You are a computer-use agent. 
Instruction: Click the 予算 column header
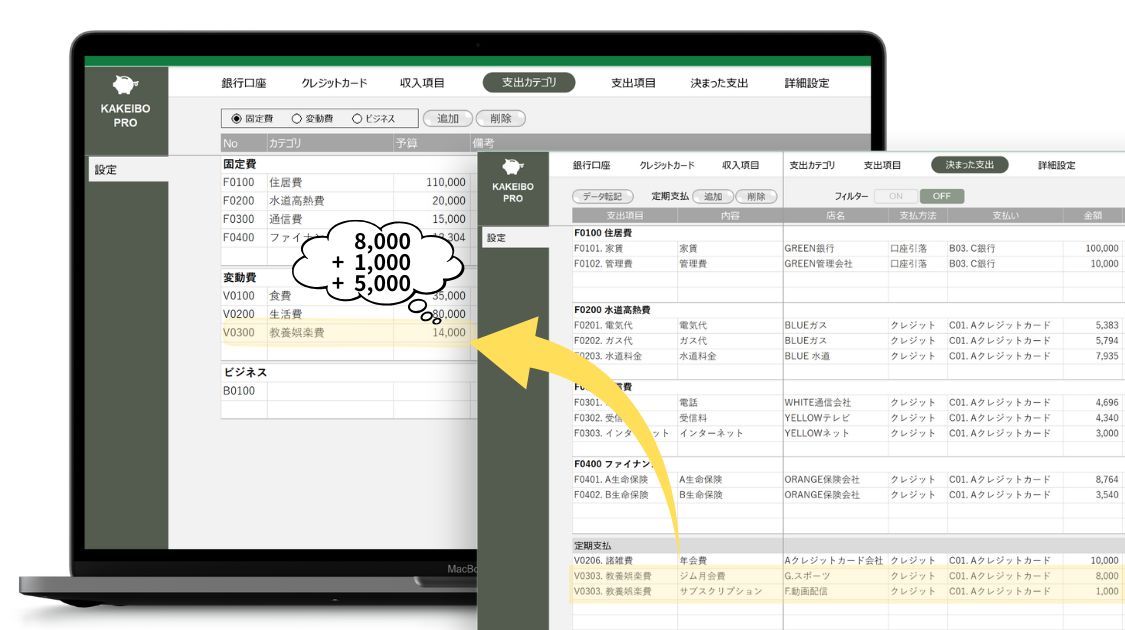point(406,143)
